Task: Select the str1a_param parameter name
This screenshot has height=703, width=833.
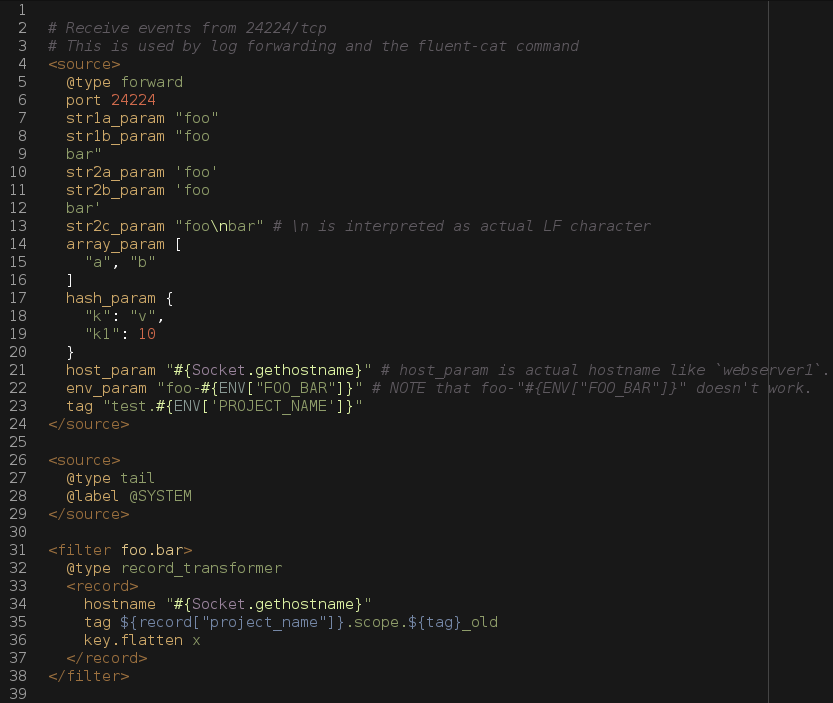Action: point(115,118)
